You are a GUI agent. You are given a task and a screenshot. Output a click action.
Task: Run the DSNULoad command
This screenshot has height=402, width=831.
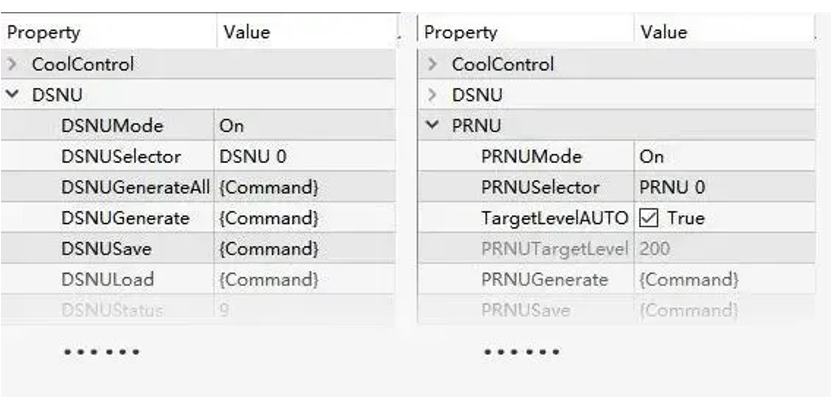(x=268, y=279)
